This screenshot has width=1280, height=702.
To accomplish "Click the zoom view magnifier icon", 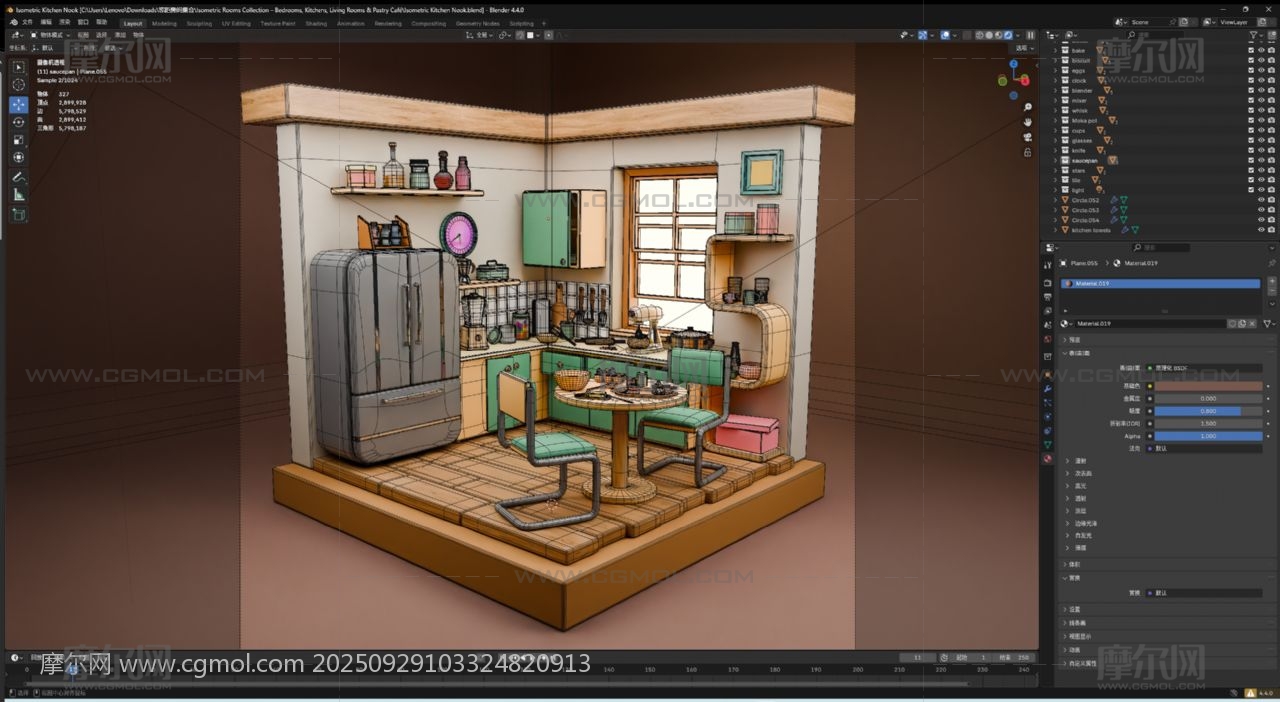I will click(1027, 107).
